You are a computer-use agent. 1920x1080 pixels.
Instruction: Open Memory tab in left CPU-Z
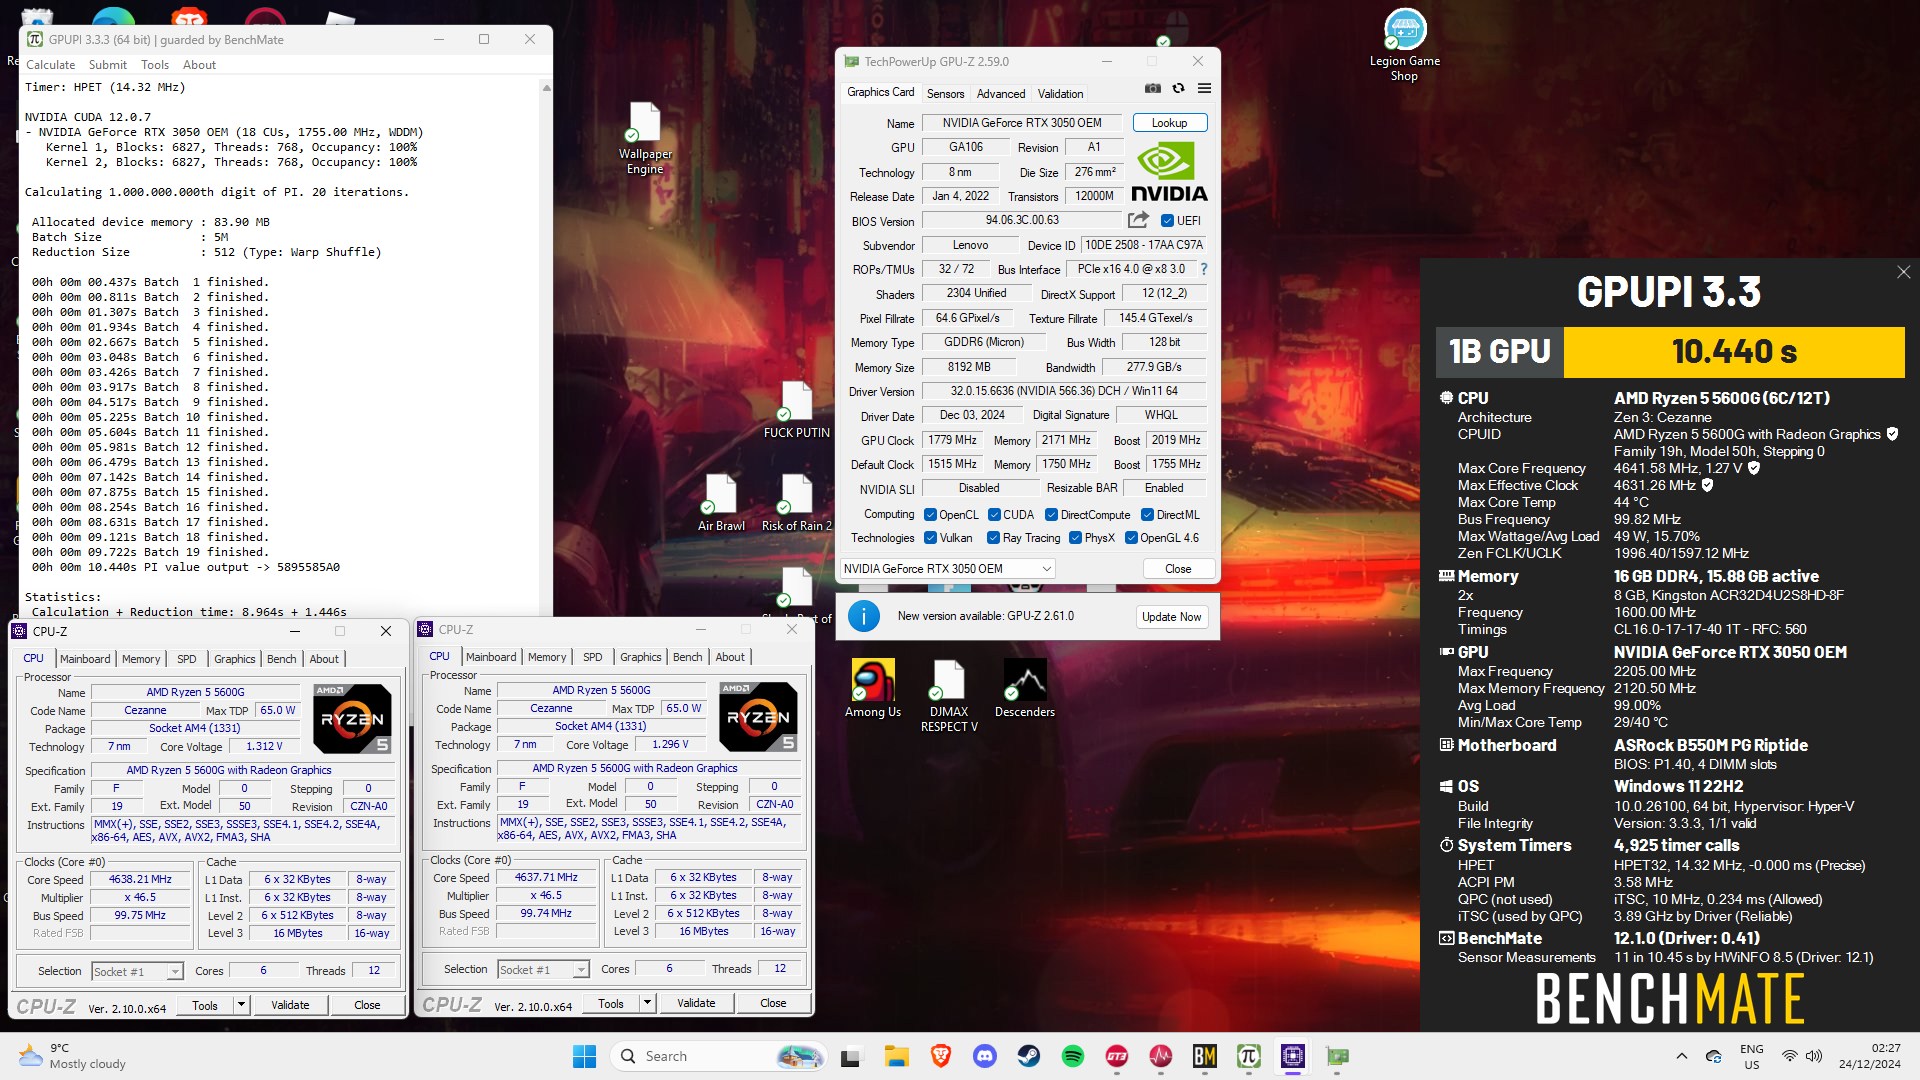tap(141, 659)
